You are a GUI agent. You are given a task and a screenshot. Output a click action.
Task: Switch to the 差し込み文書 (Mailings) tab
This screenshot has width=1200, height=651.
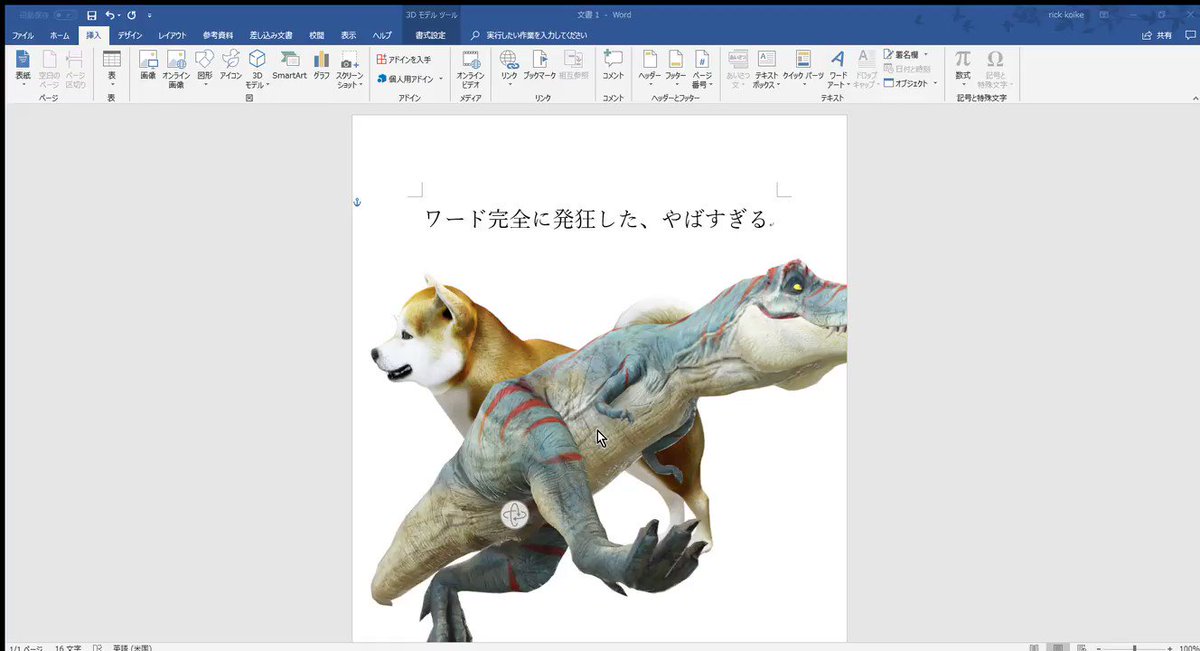pyautogui.click(x=271, y=35)
